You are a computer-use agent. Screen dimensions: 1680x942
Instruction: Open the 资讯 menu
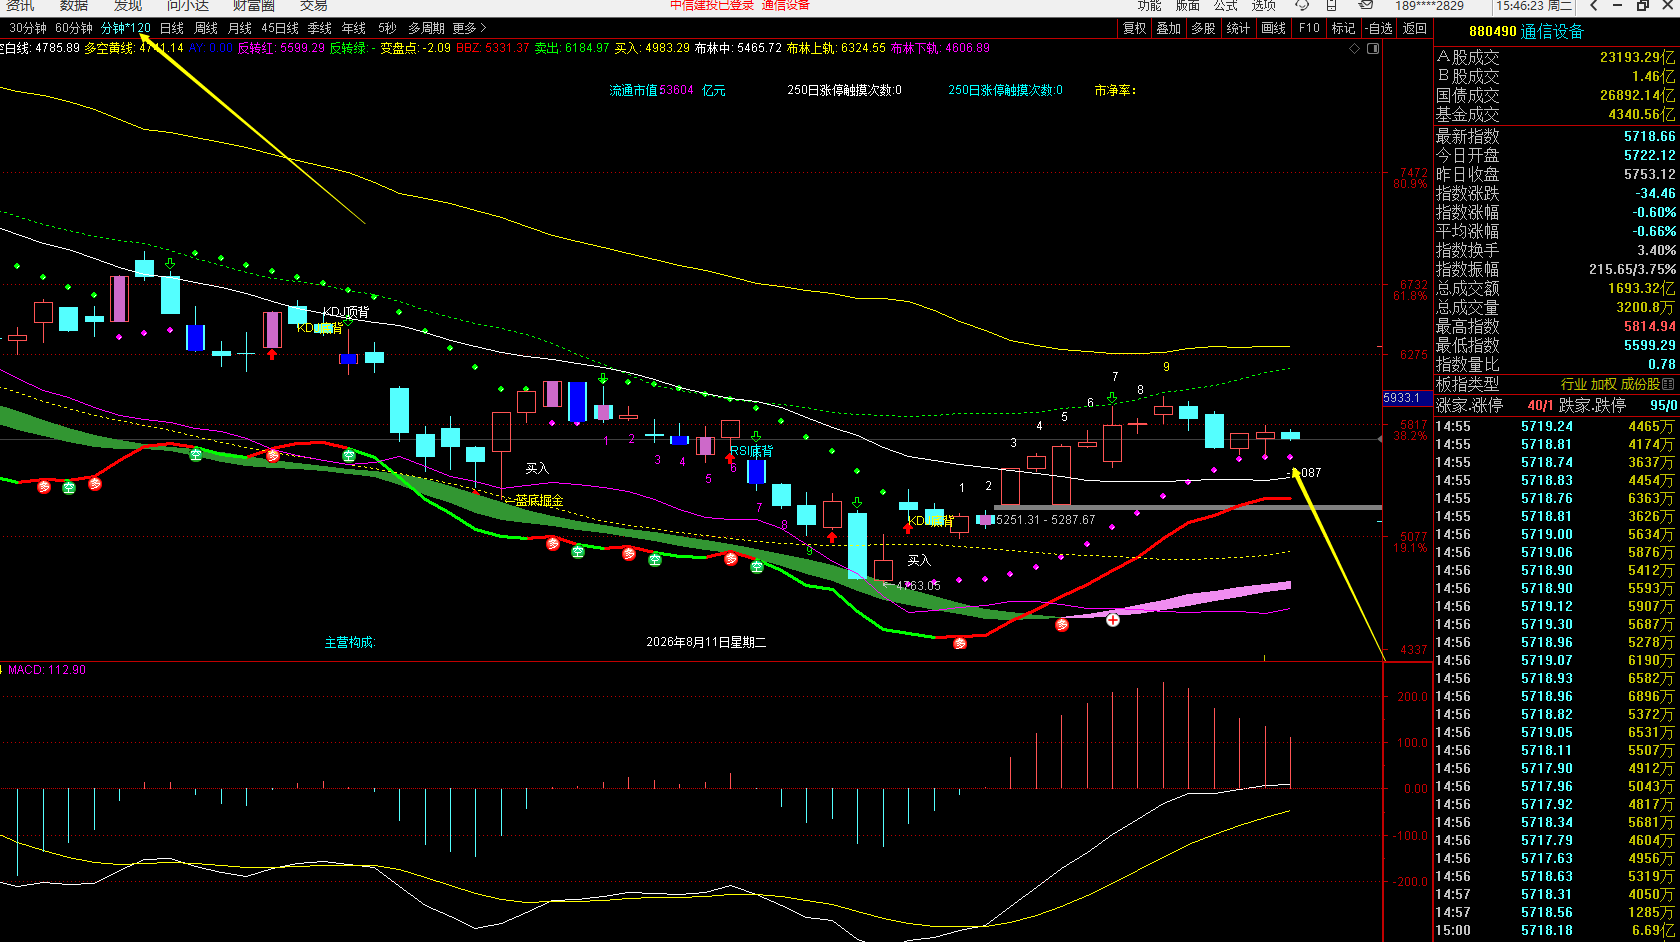coord(20,6)
